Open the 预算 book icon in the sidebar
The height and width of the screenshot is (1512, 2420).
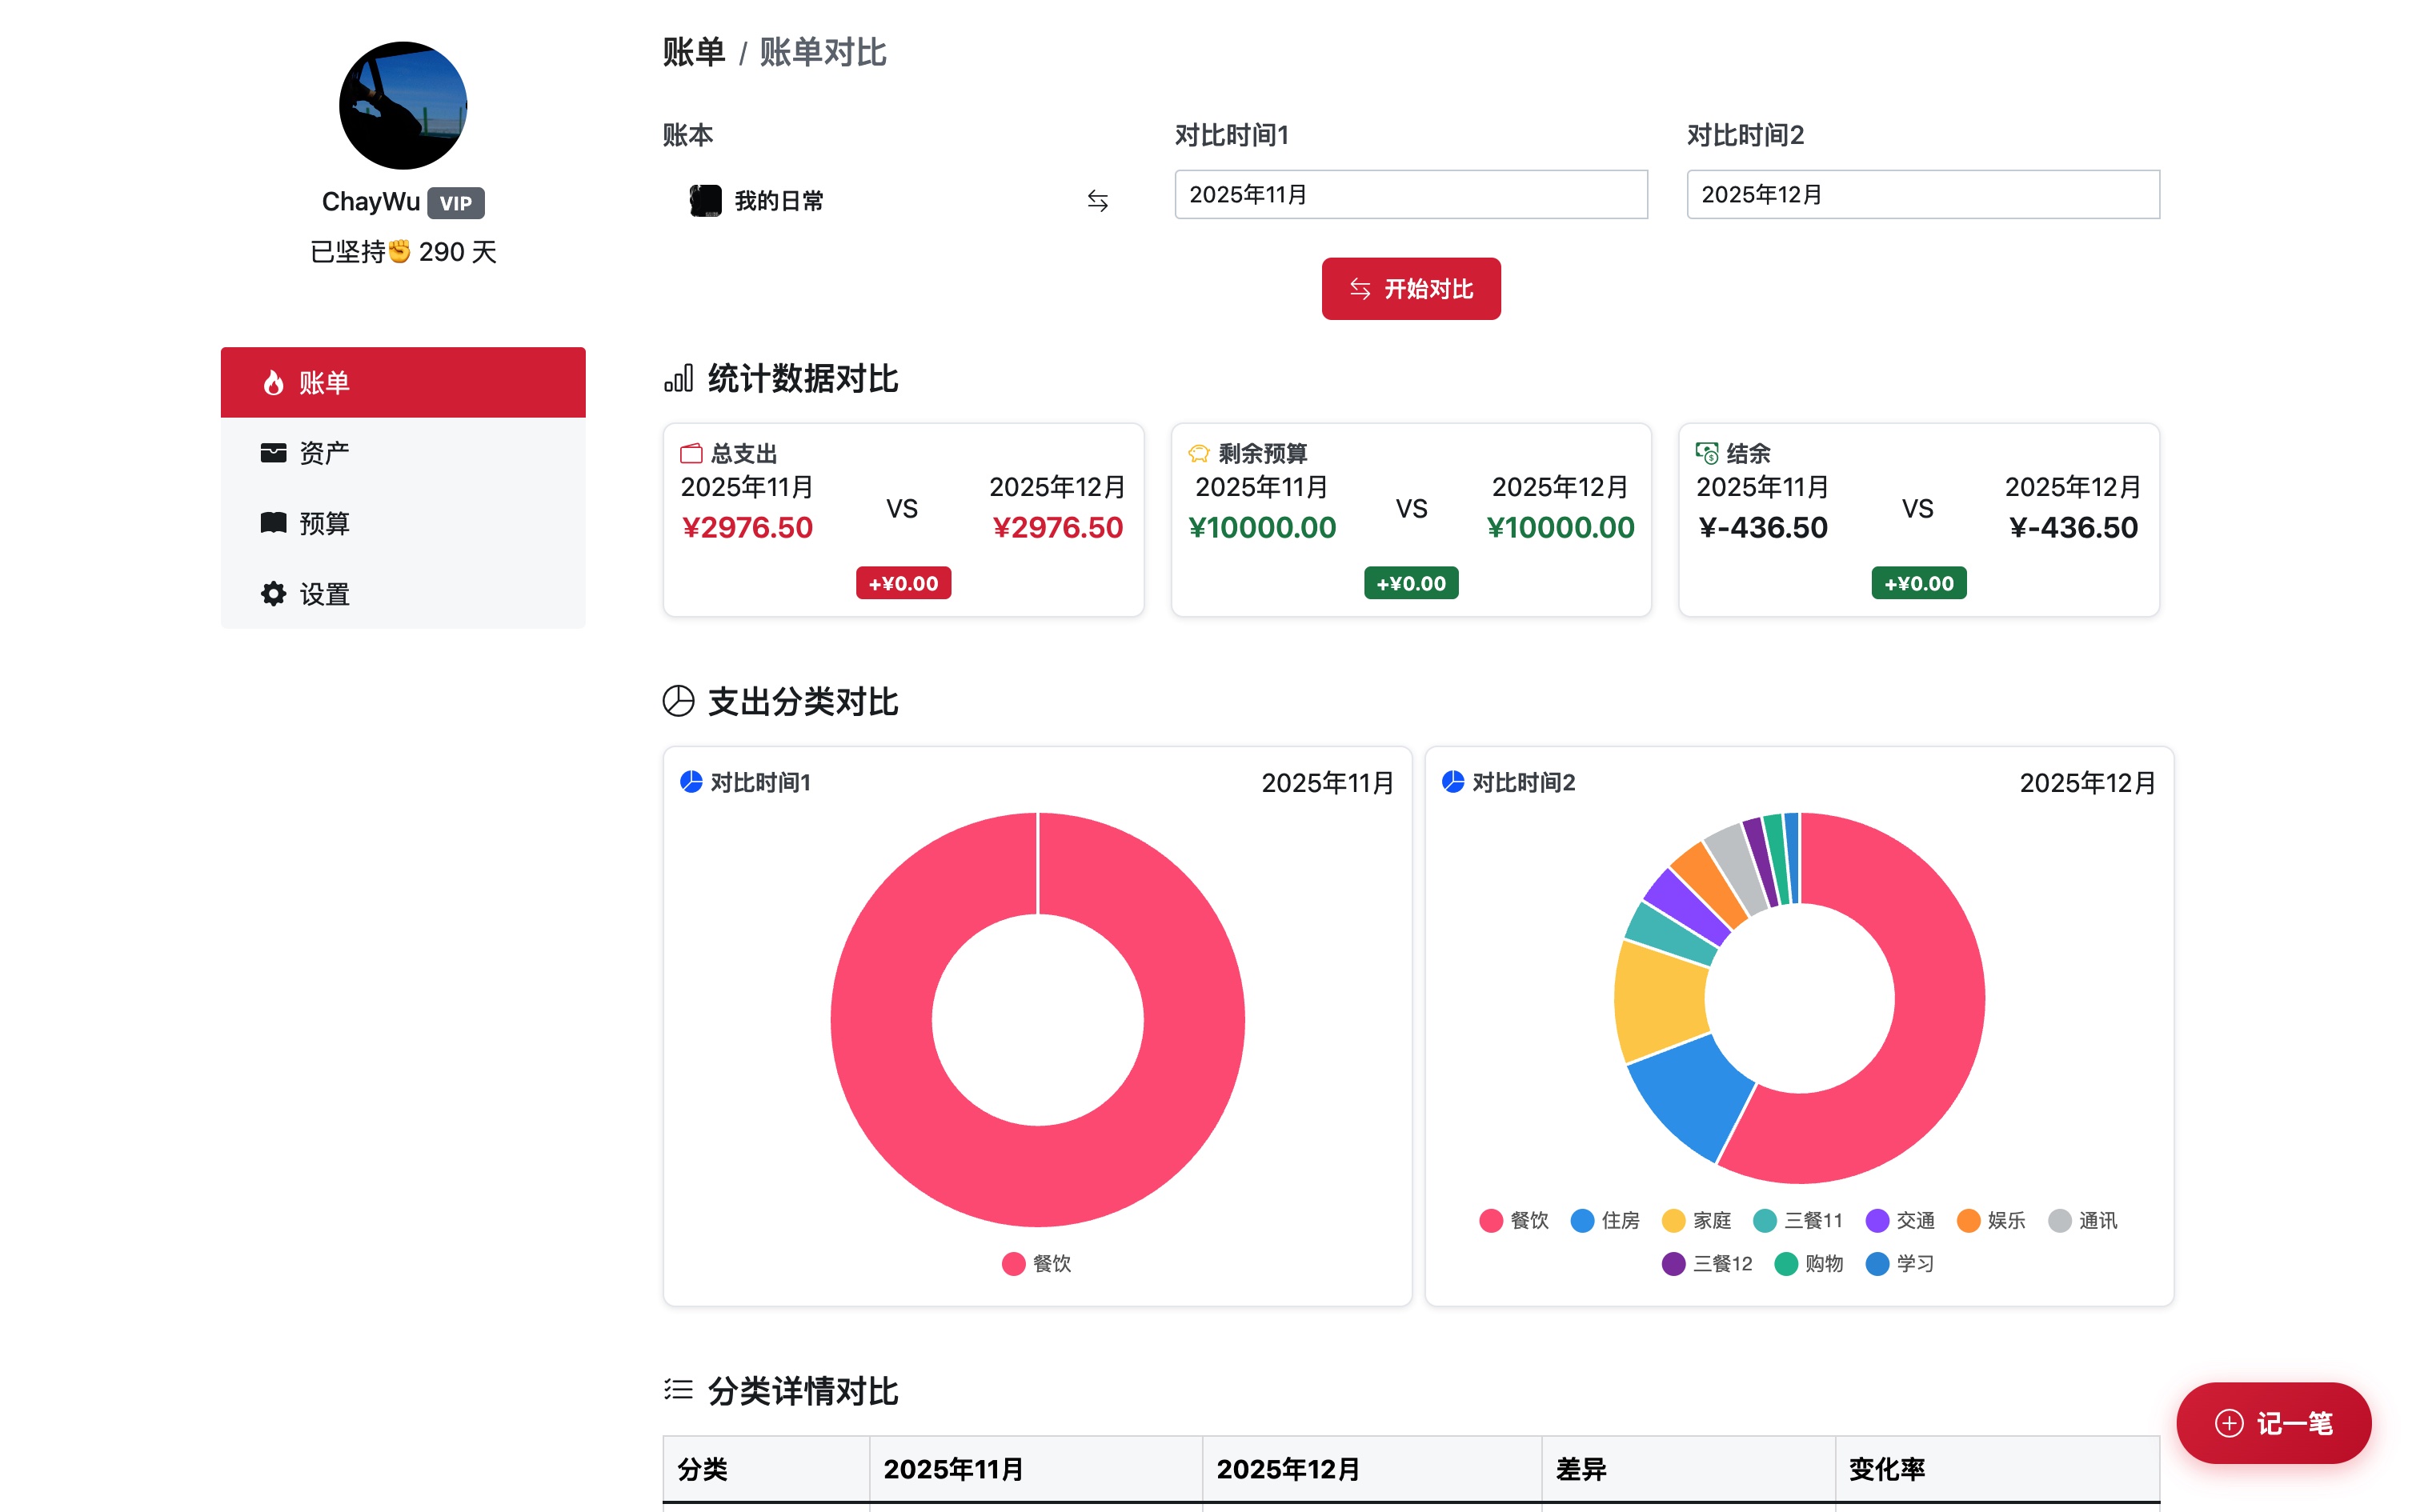tap(272, 523)
